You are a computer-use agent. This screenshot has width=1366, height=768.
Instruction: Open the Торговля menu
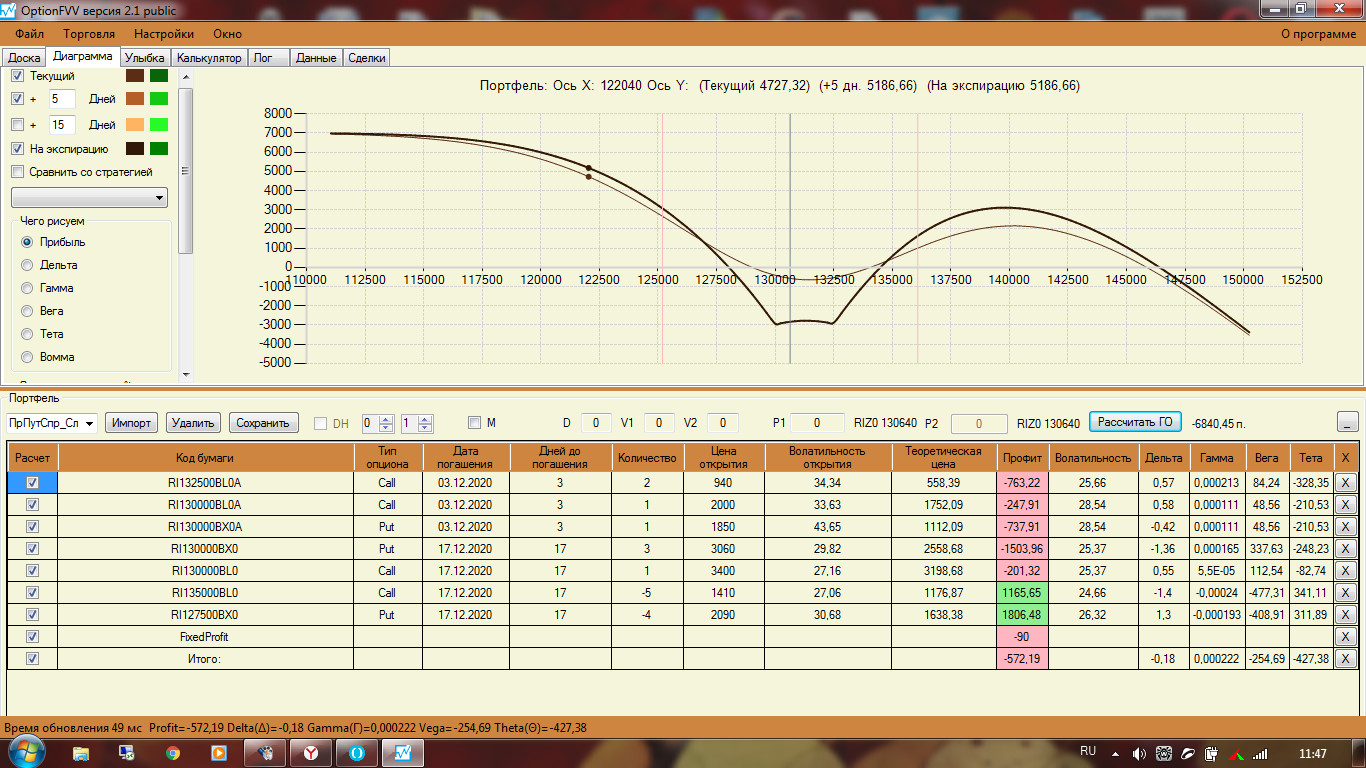click(89, 34)
